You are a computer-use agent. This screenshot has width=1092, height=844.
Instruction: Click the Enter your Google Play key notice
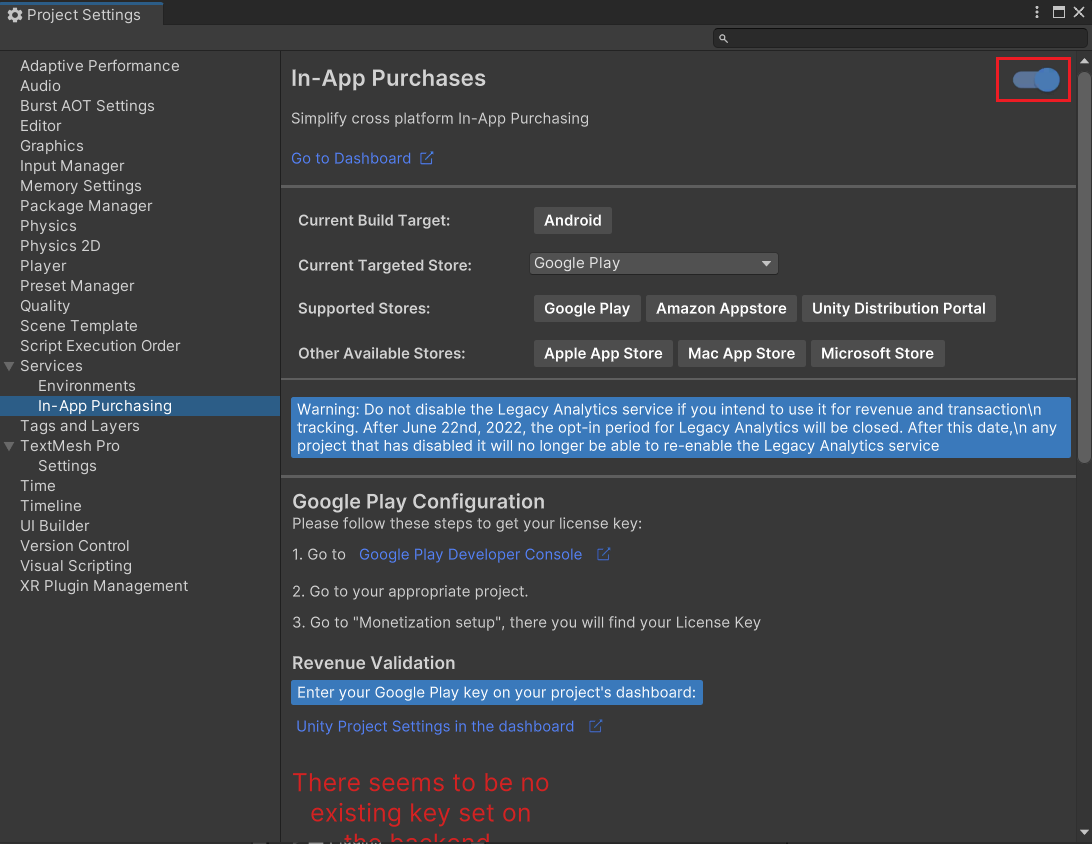(497, 693)
